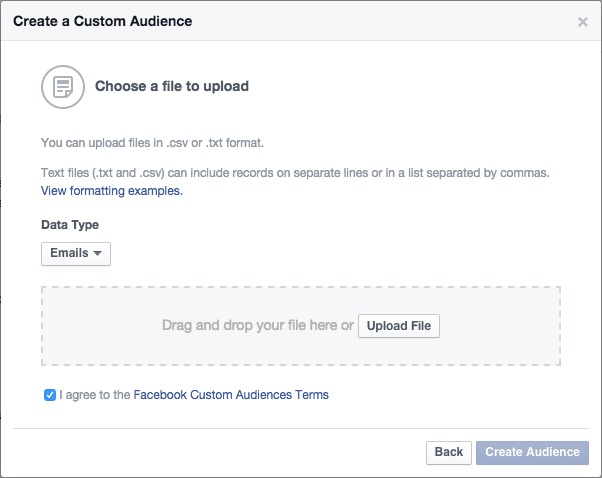Uncheck the Custom Audiences Terms agreement checkbox
This screenshot has width=602, height=478.
(x=50, y=395)
